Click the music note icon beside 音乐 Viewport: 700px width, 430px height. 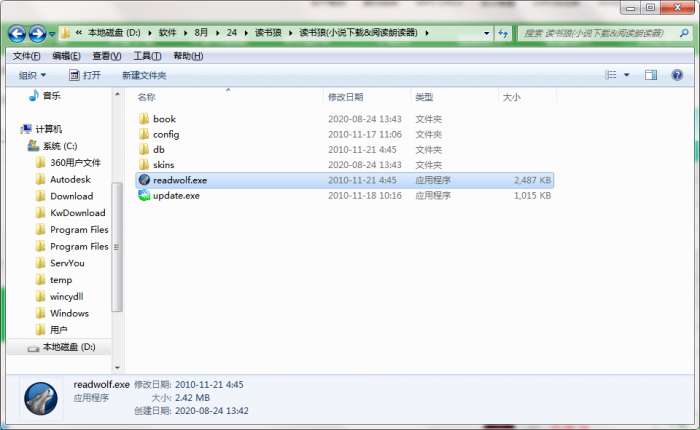(x=33, y=95)
